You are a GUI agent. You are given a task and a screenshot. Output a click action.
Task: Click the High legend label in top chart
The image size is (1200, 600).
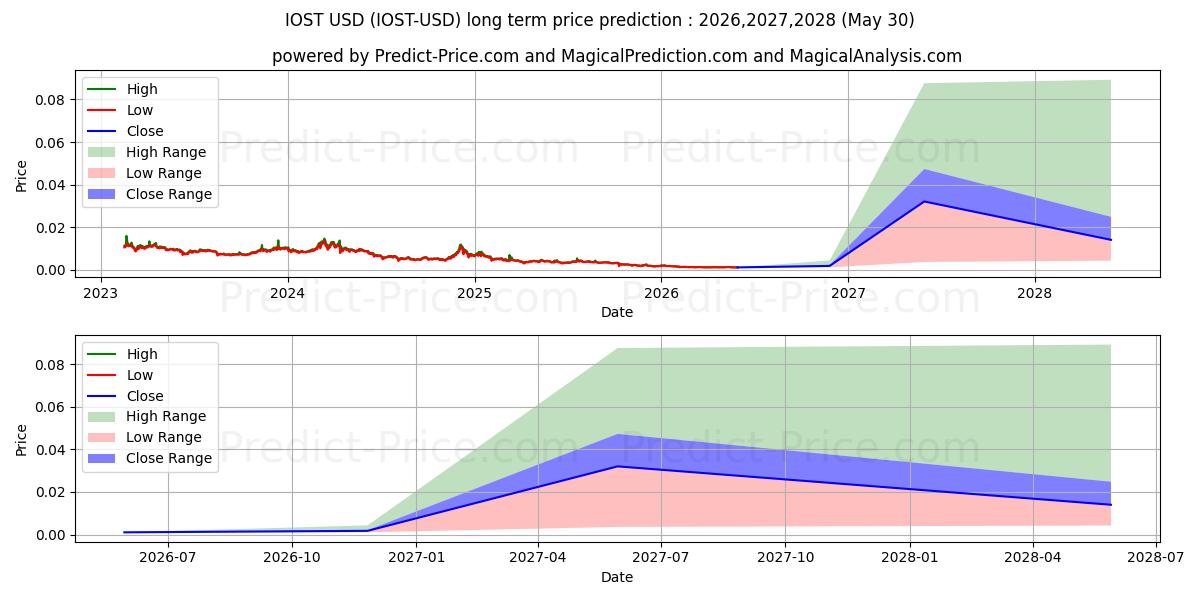tap(142, 89)
